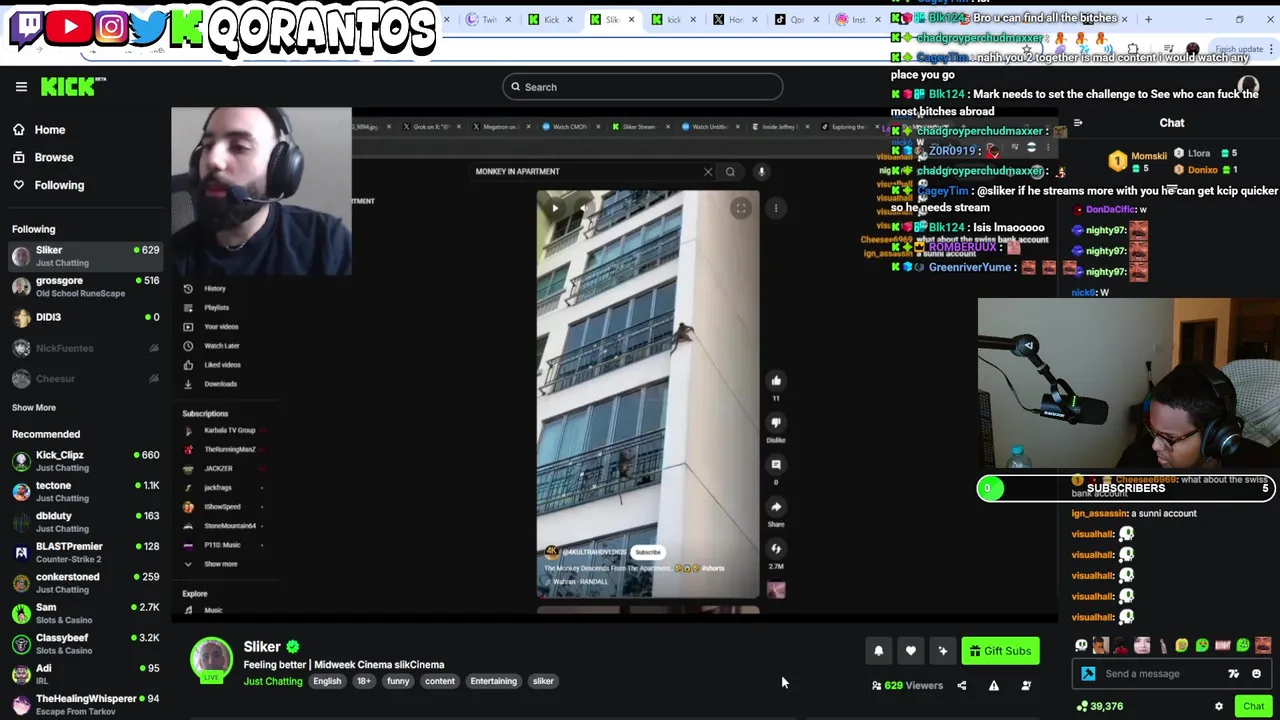Open chat settings gear icon
The width and height of the screenshot is (1280, 720).
click(x=1219, y=707)
